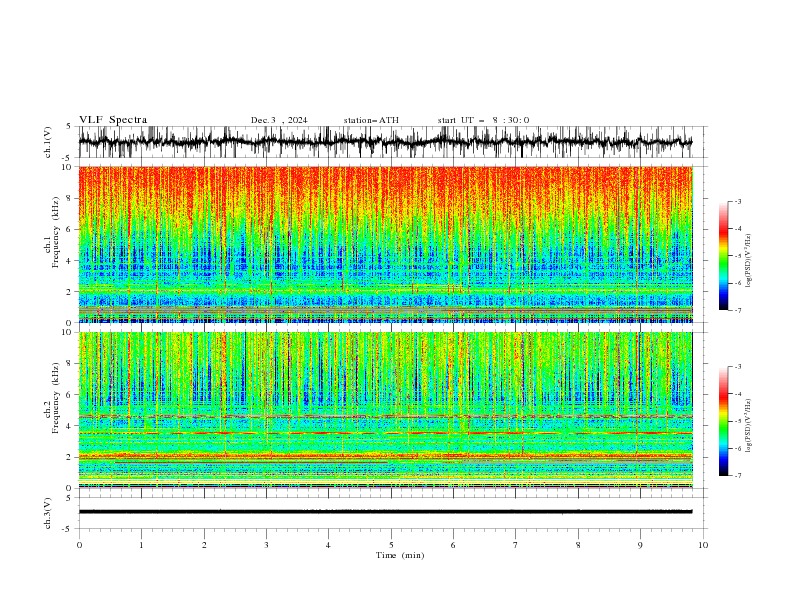Select the "start UT = 8 :30: 0" text
The width and height of the screenshot is (792, 612).
point(483,120)
